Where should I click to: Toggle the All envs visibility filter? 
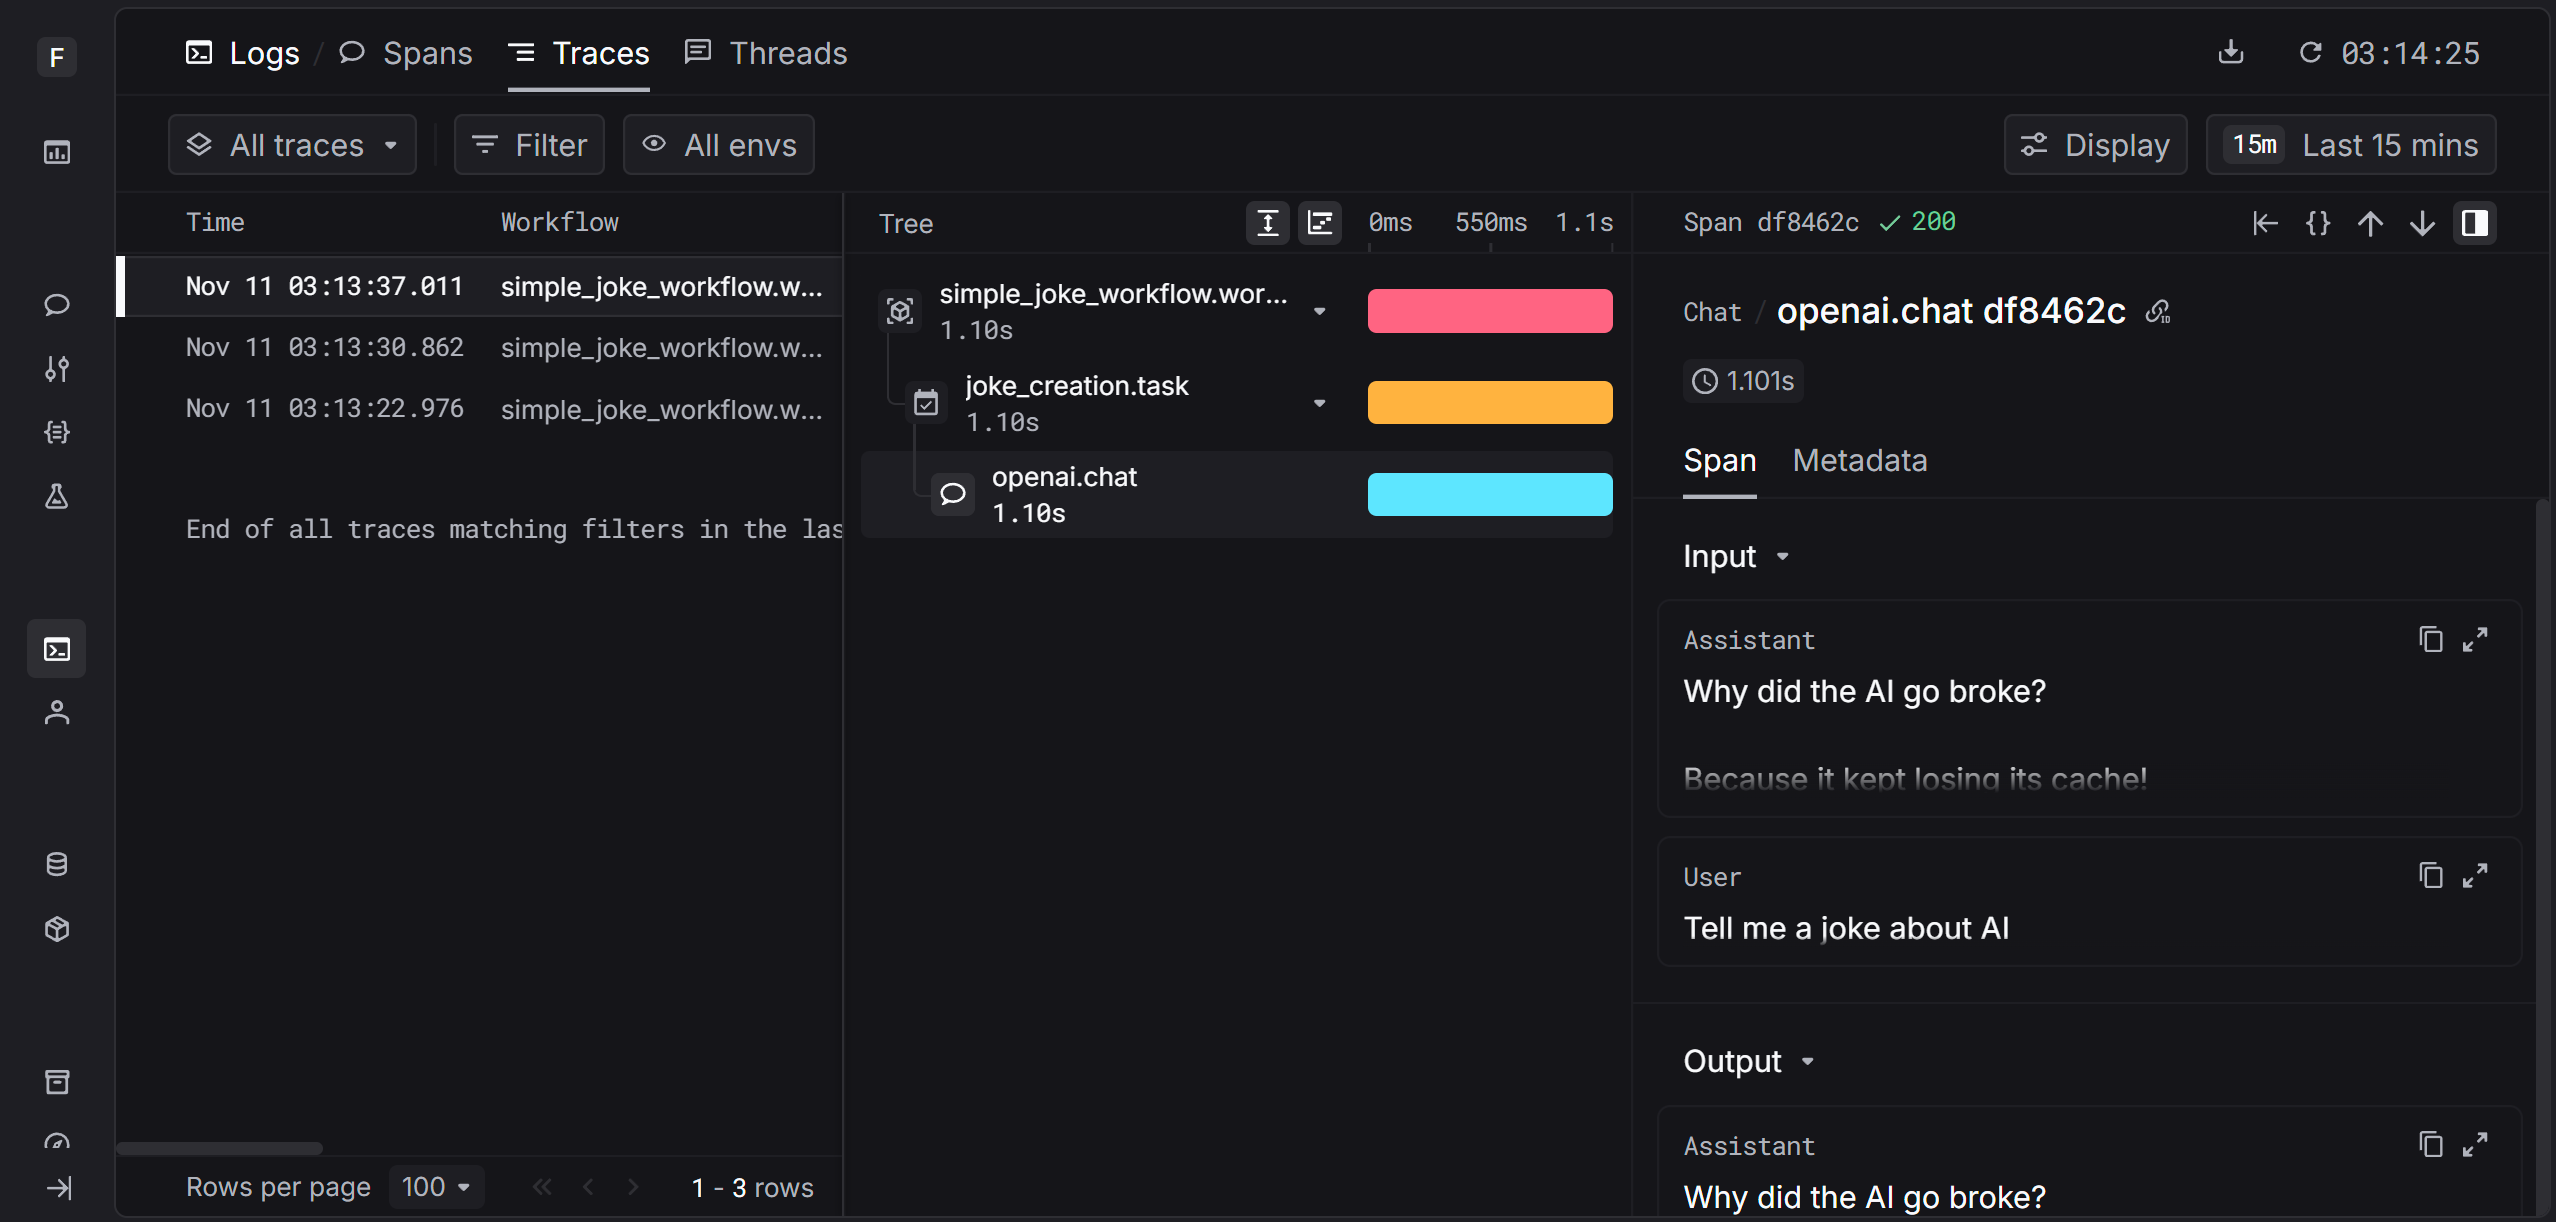click(x=718, y=145)
